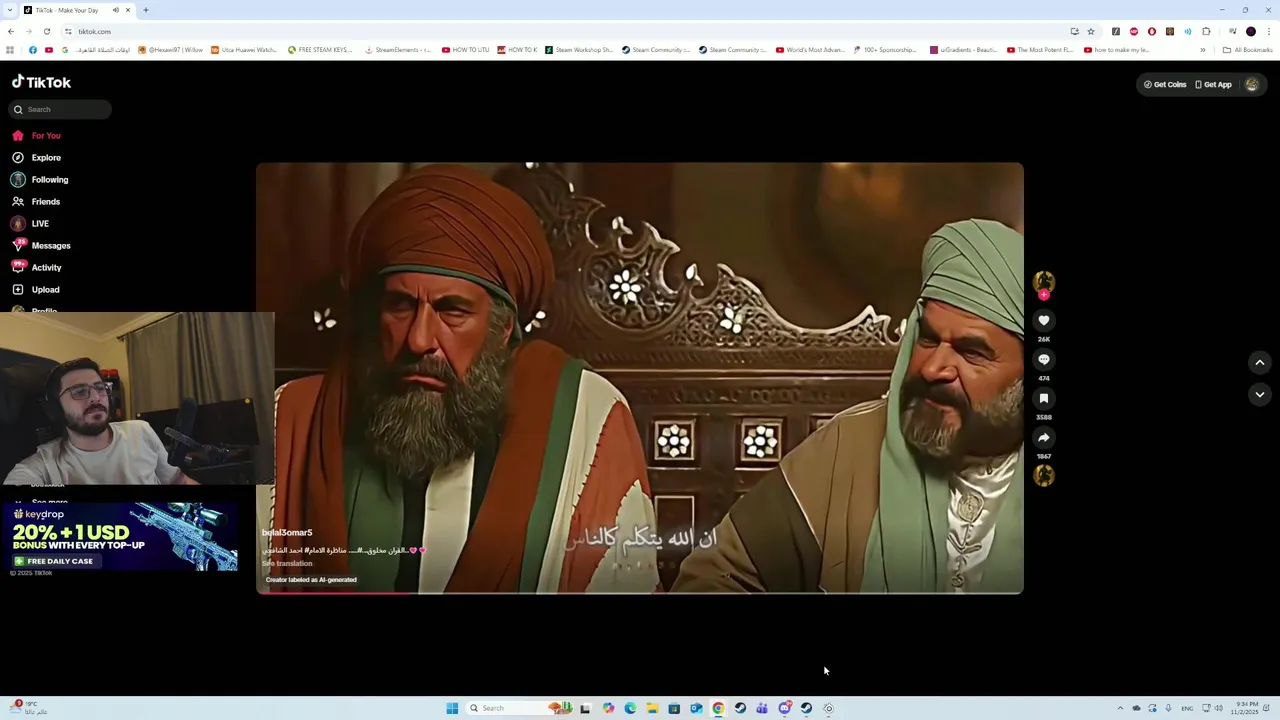Open the tab search dropdown arrow
This screenshot has height=720, width=1280.
pos(10,10)
